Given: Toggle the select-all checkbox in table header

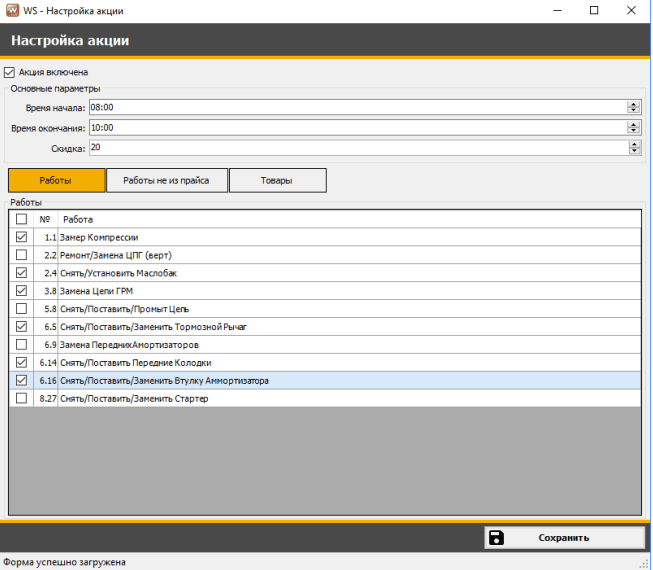Looking at the screenshot, I should [x=22, y=219].
